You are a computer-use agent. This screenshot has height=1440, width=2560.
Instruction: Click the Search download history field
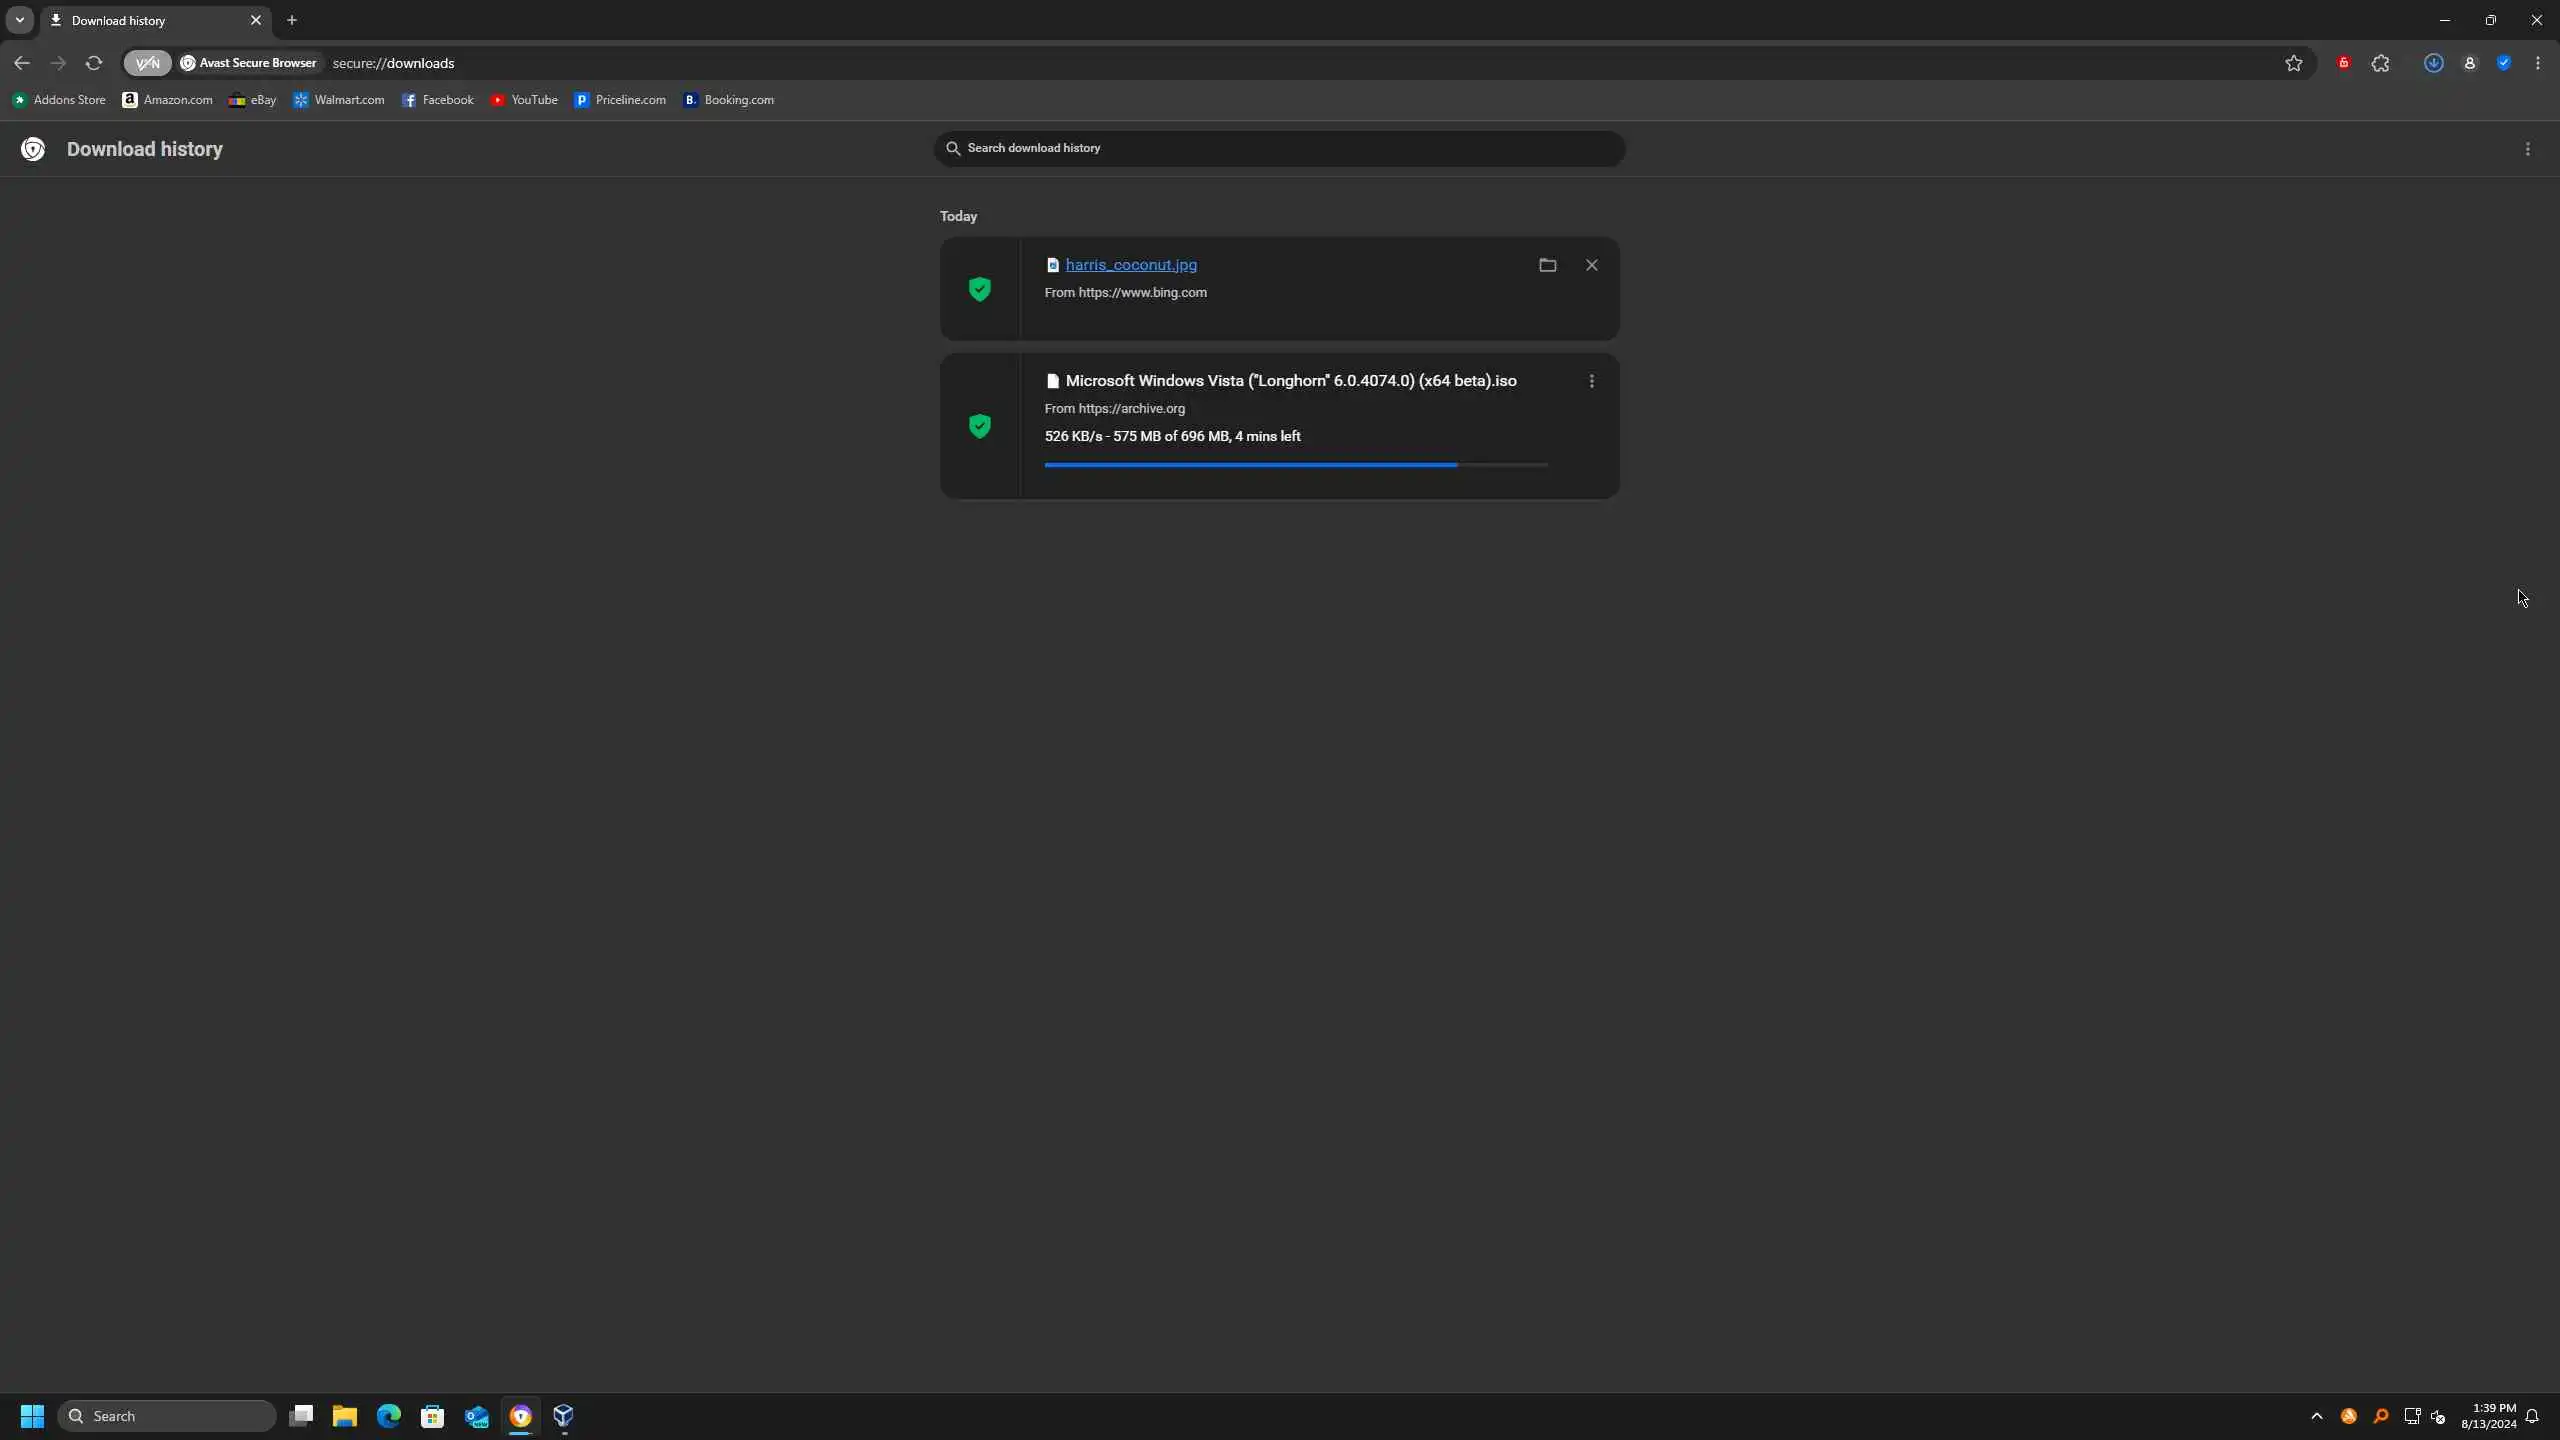tap(1279, 148)
